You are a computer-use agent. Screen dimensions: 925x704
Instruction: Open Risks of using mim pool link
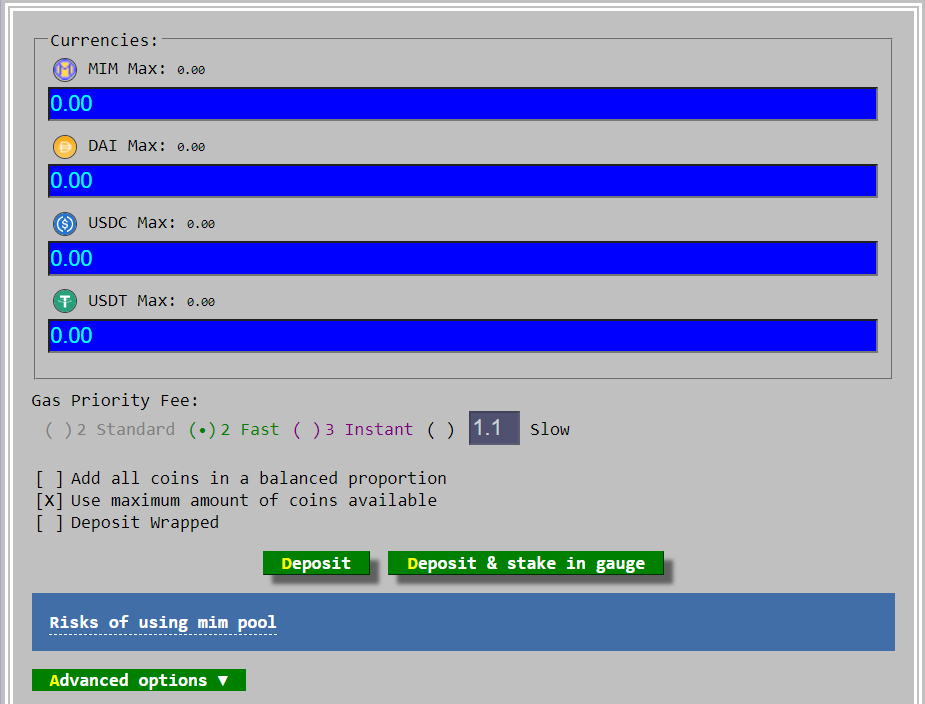click(x=163, y=623)
